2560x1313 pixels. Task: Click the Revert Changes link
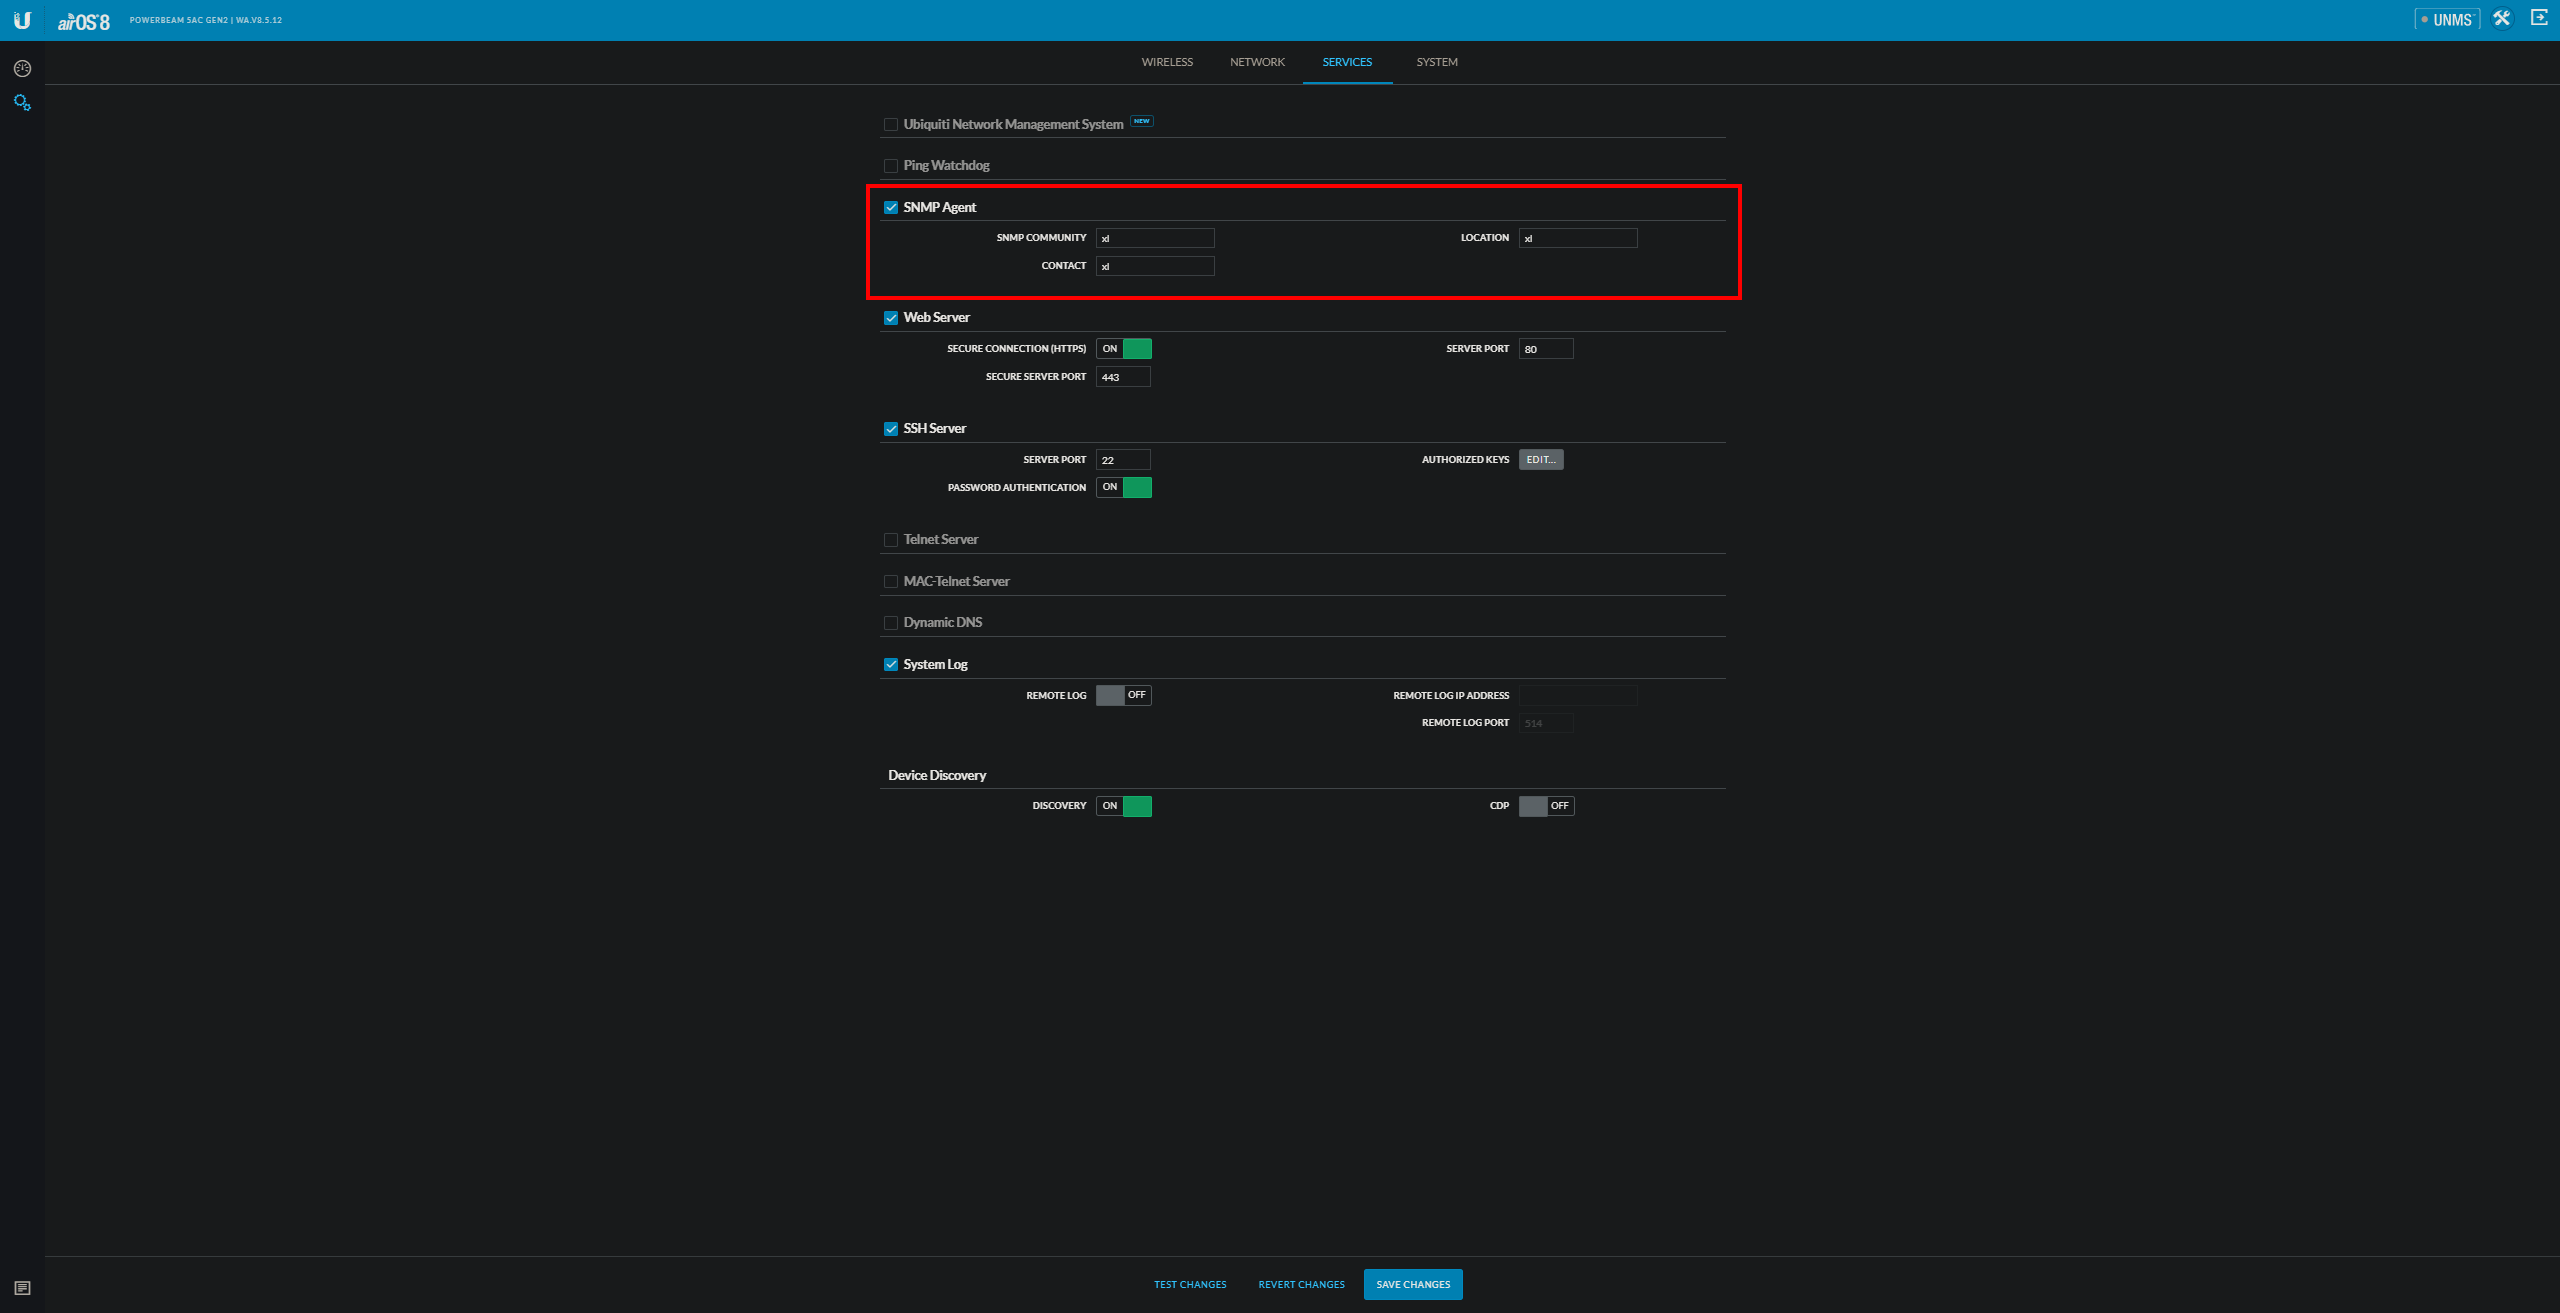pyautogui.click(x=1301, y=1285)
